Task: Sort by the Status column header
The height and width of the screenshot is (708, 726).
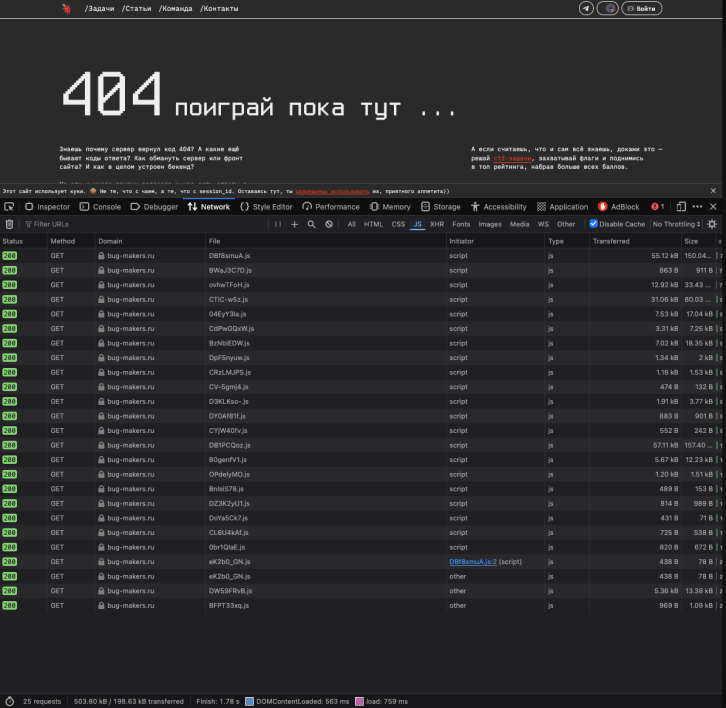Action: click(x=23, y=241)
